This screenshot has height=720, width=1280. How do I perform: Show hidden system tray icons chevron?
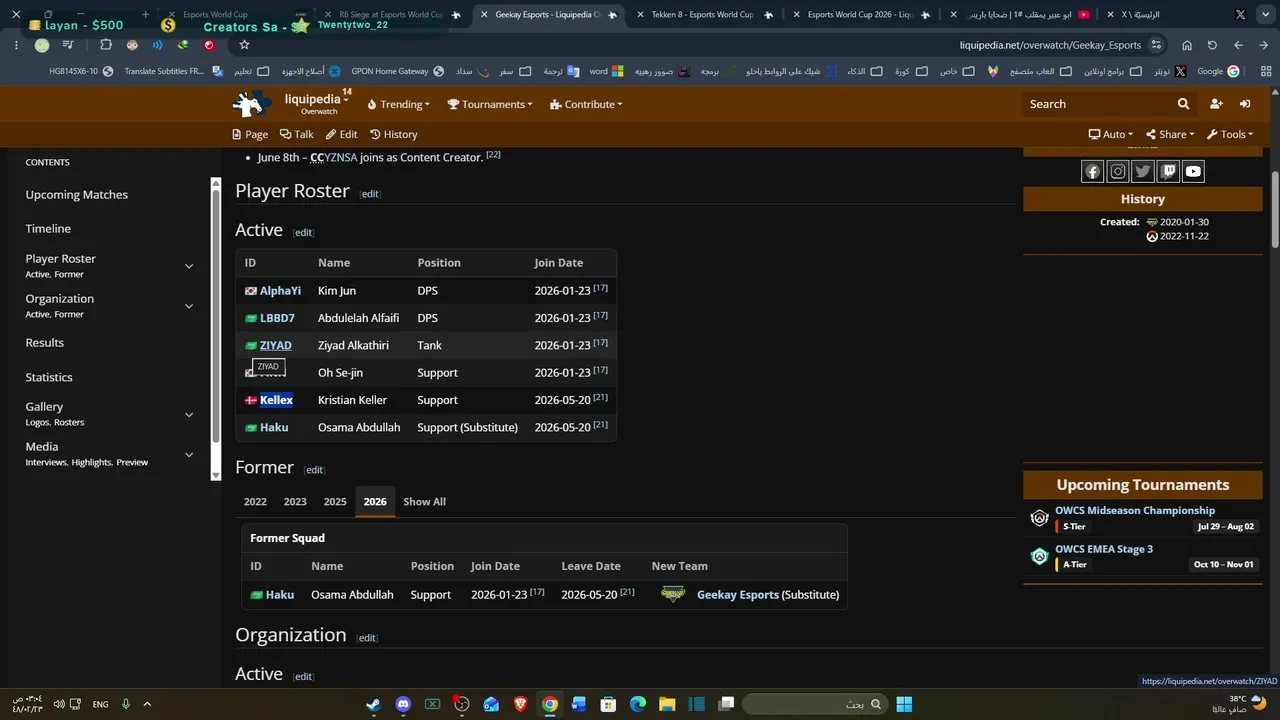[147, 704]
